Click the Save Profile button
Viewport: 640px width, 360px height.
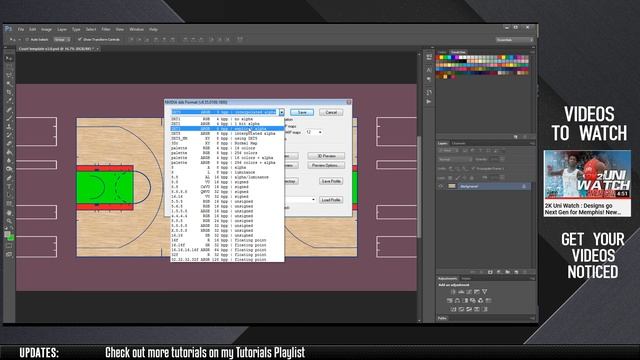point(331,181)
